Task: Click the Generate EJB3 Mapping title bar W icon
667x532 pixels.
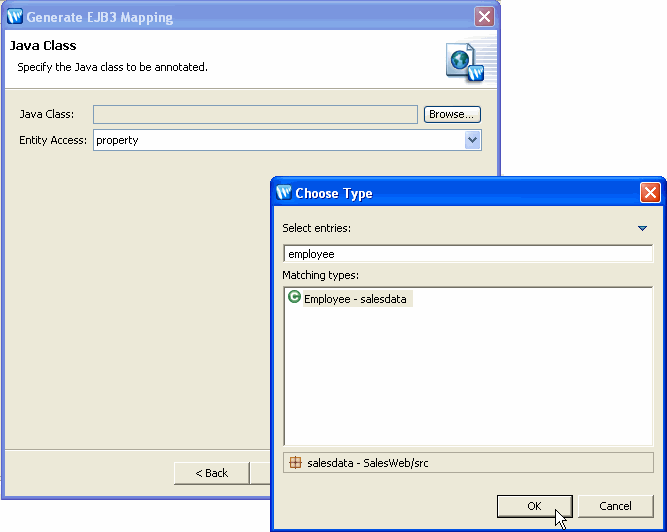Action: point(15,17)
